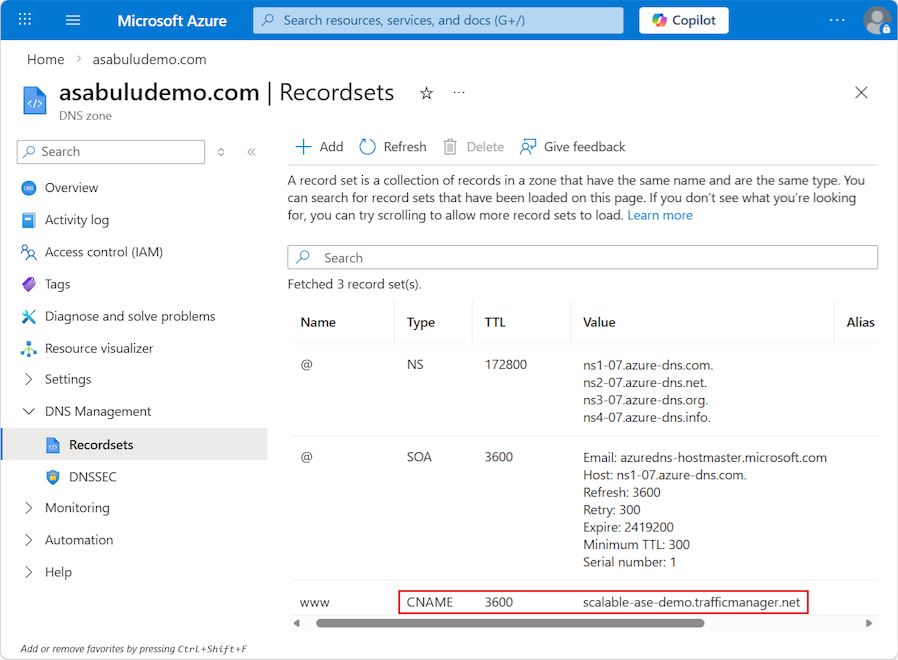This screenshot has height=660, width=898.
Task: Click the horizontal scrollbar thumb
Action: (510, 623)
